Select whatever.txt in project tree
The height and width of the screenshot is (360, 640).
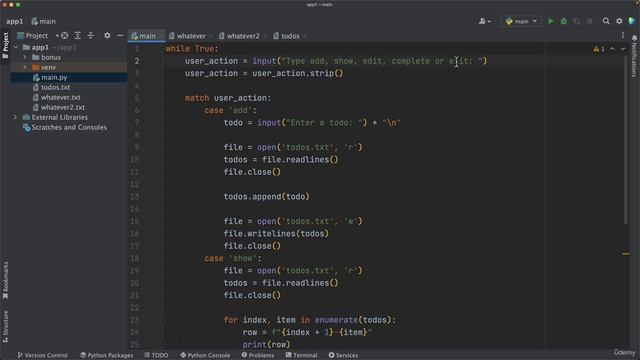60,98
